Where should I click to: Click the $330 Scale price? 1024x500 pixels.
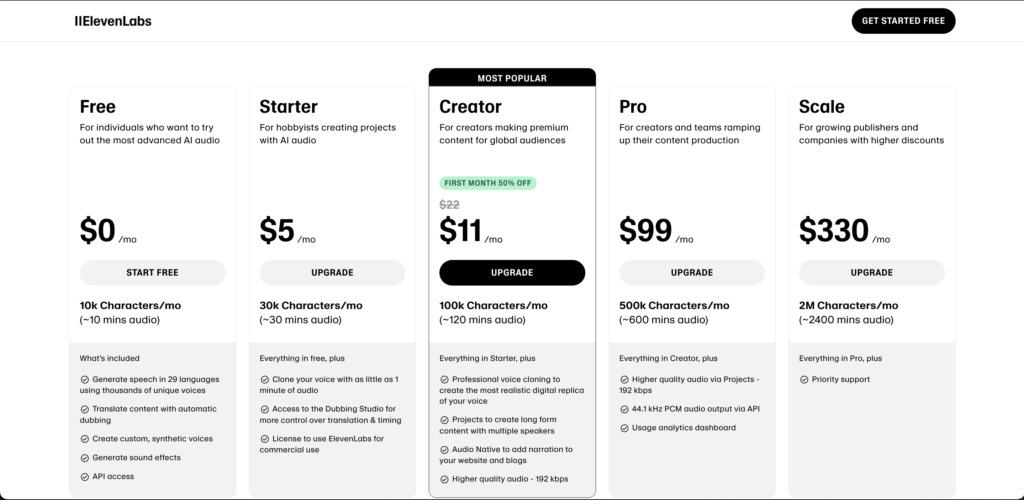pyautogui.click(x=833, y=231)
